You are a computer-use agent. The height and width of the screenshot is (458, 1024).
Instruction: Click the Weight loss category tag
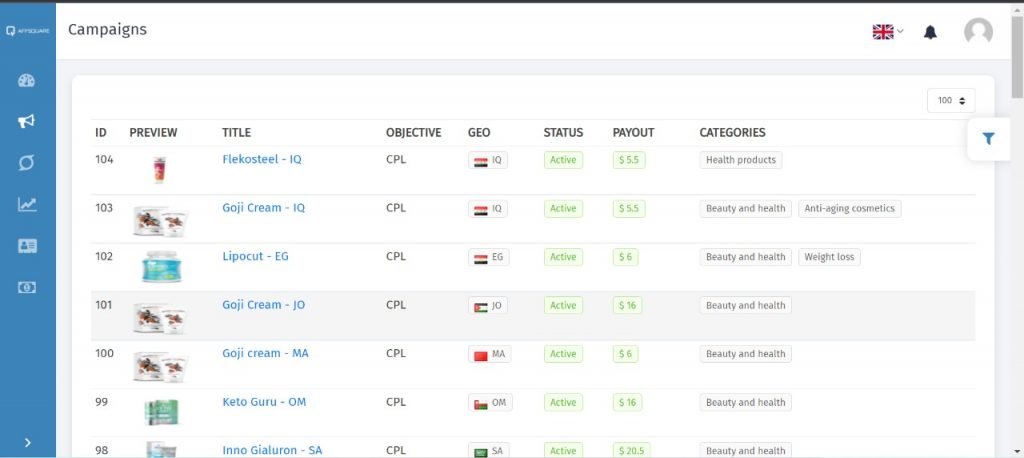(829, 257)
